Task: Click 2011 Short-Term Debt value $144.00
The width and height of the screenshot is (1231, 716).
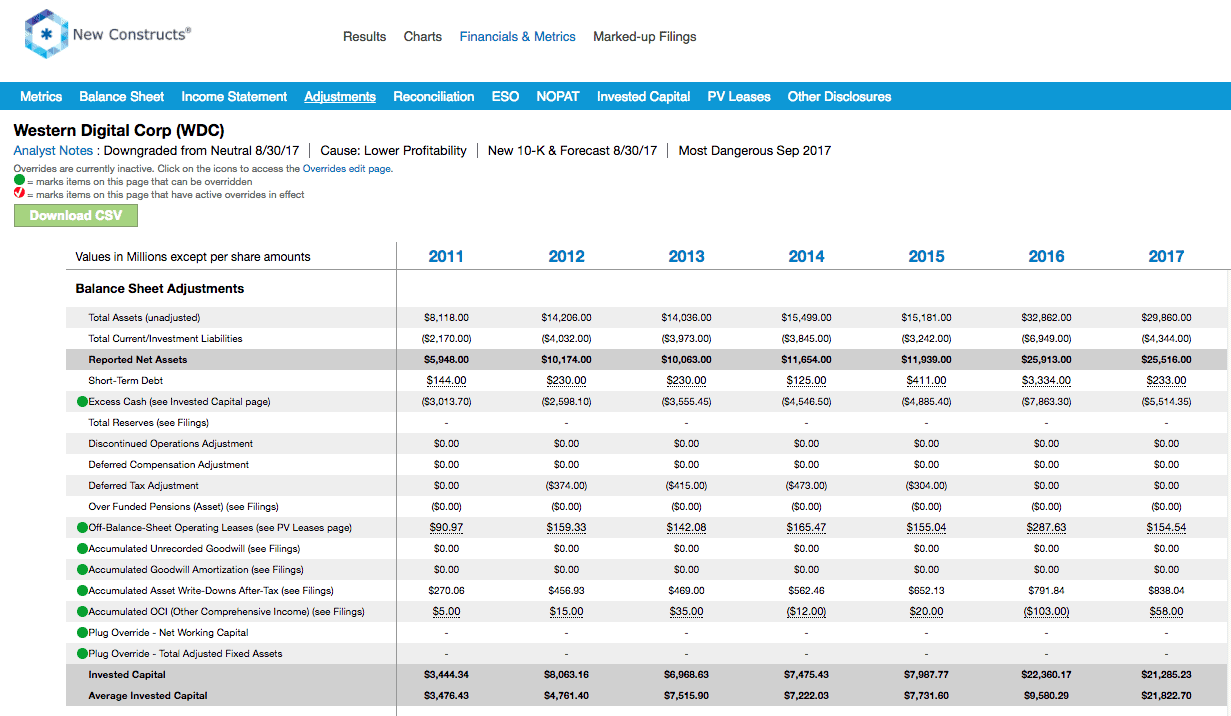Action: 446,381
